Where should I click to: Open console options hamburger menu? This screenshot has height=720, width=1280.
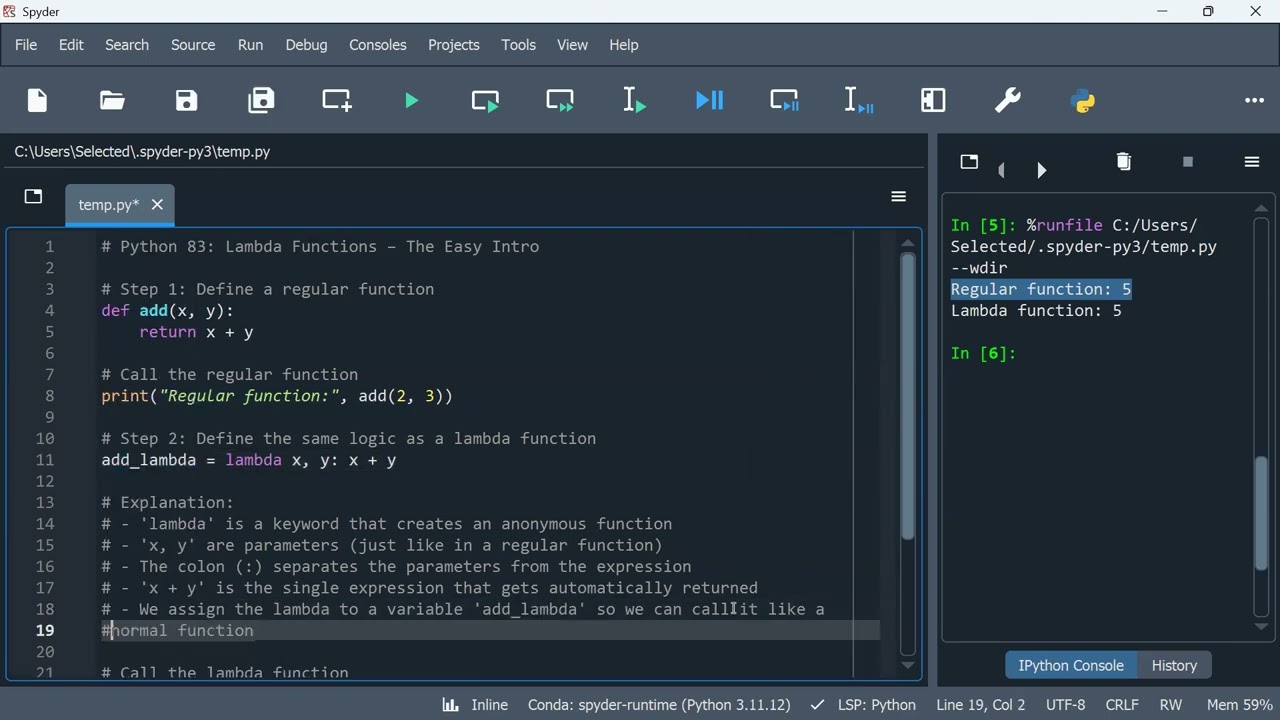point(1251,162)
